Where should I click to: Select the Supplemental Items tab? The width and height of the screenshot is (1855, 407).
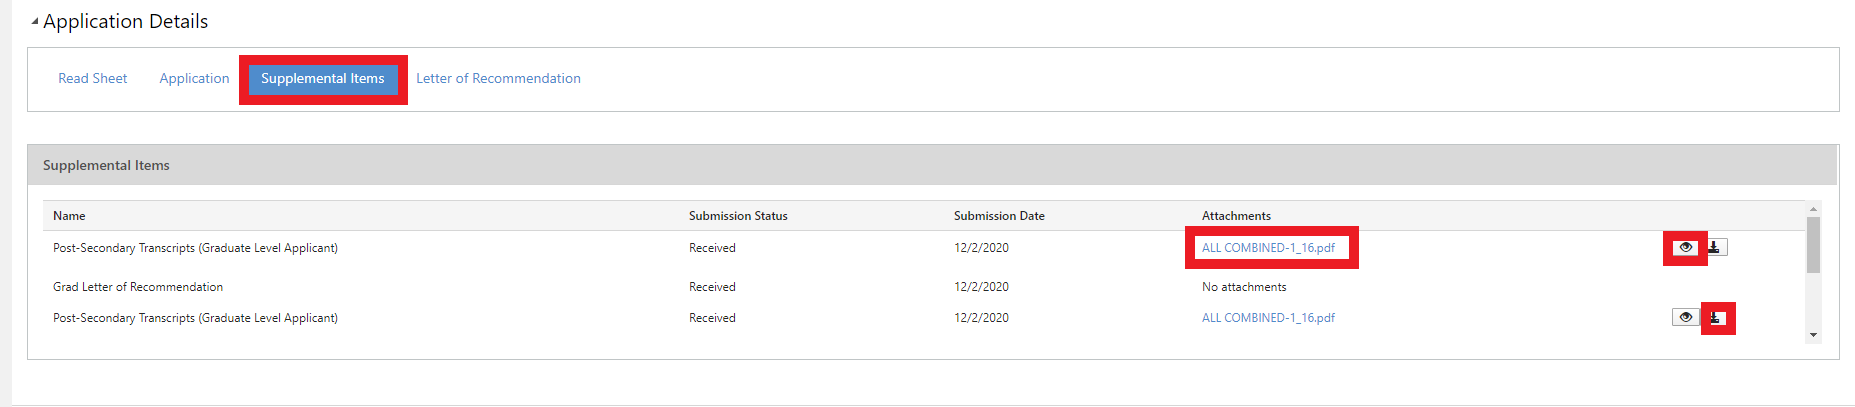322,79
